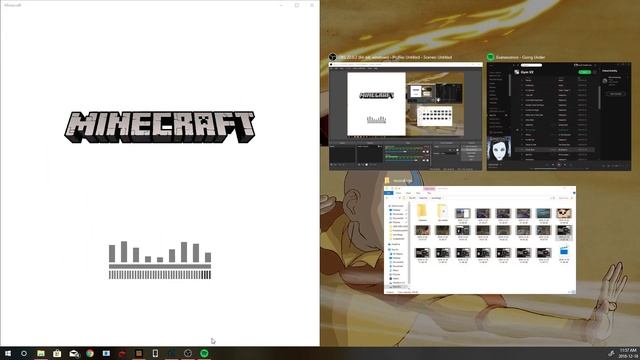Maximize the Minecraft window
Image resolution: width=640 pixels, height=360 pixels.
coord(297,5)
